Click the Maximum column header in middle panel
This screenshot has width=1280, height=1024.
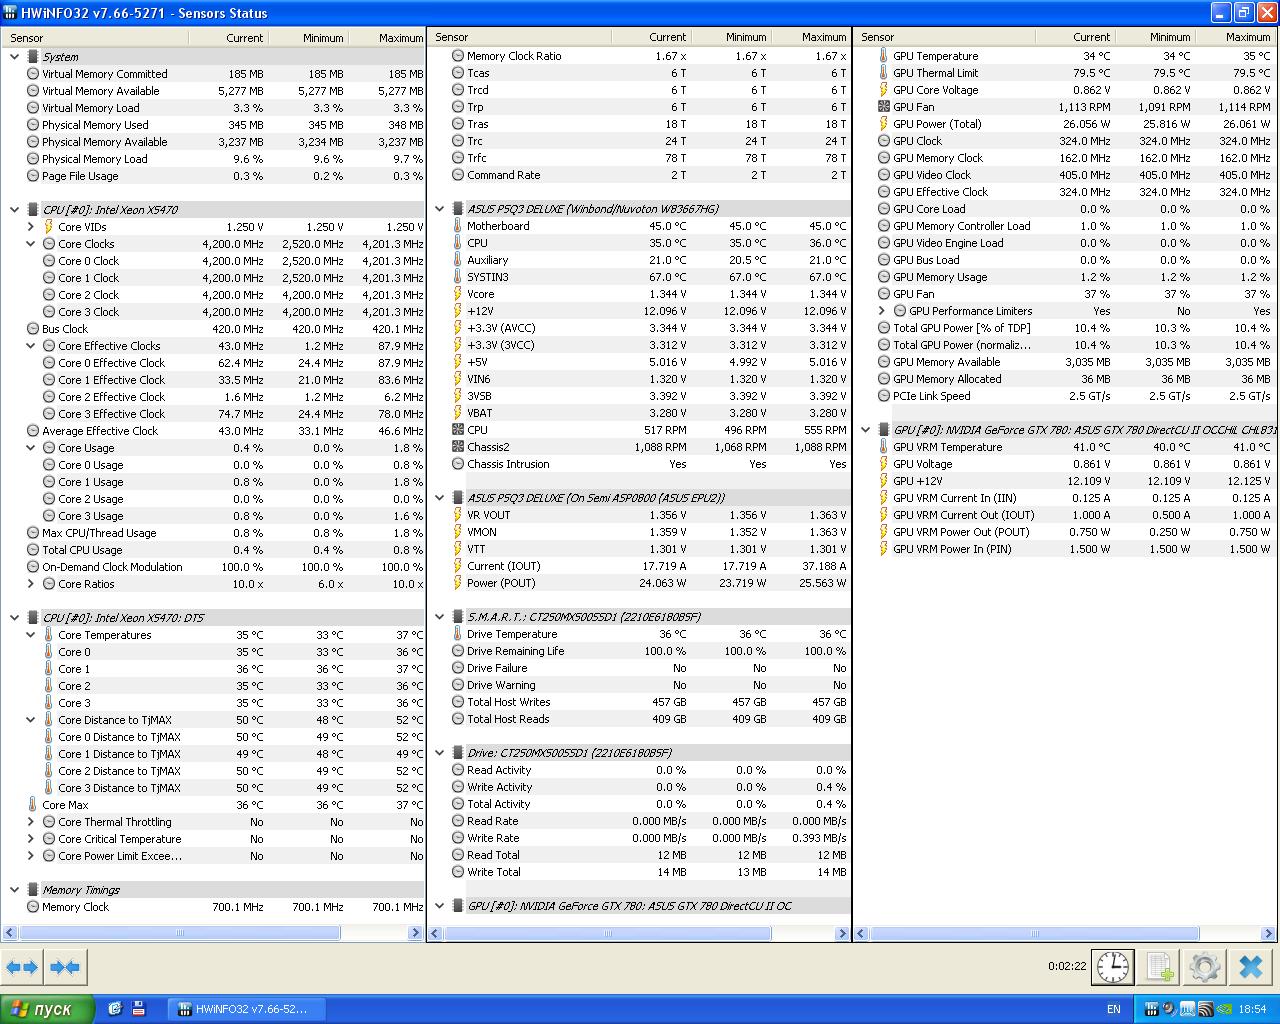point(810,37)
